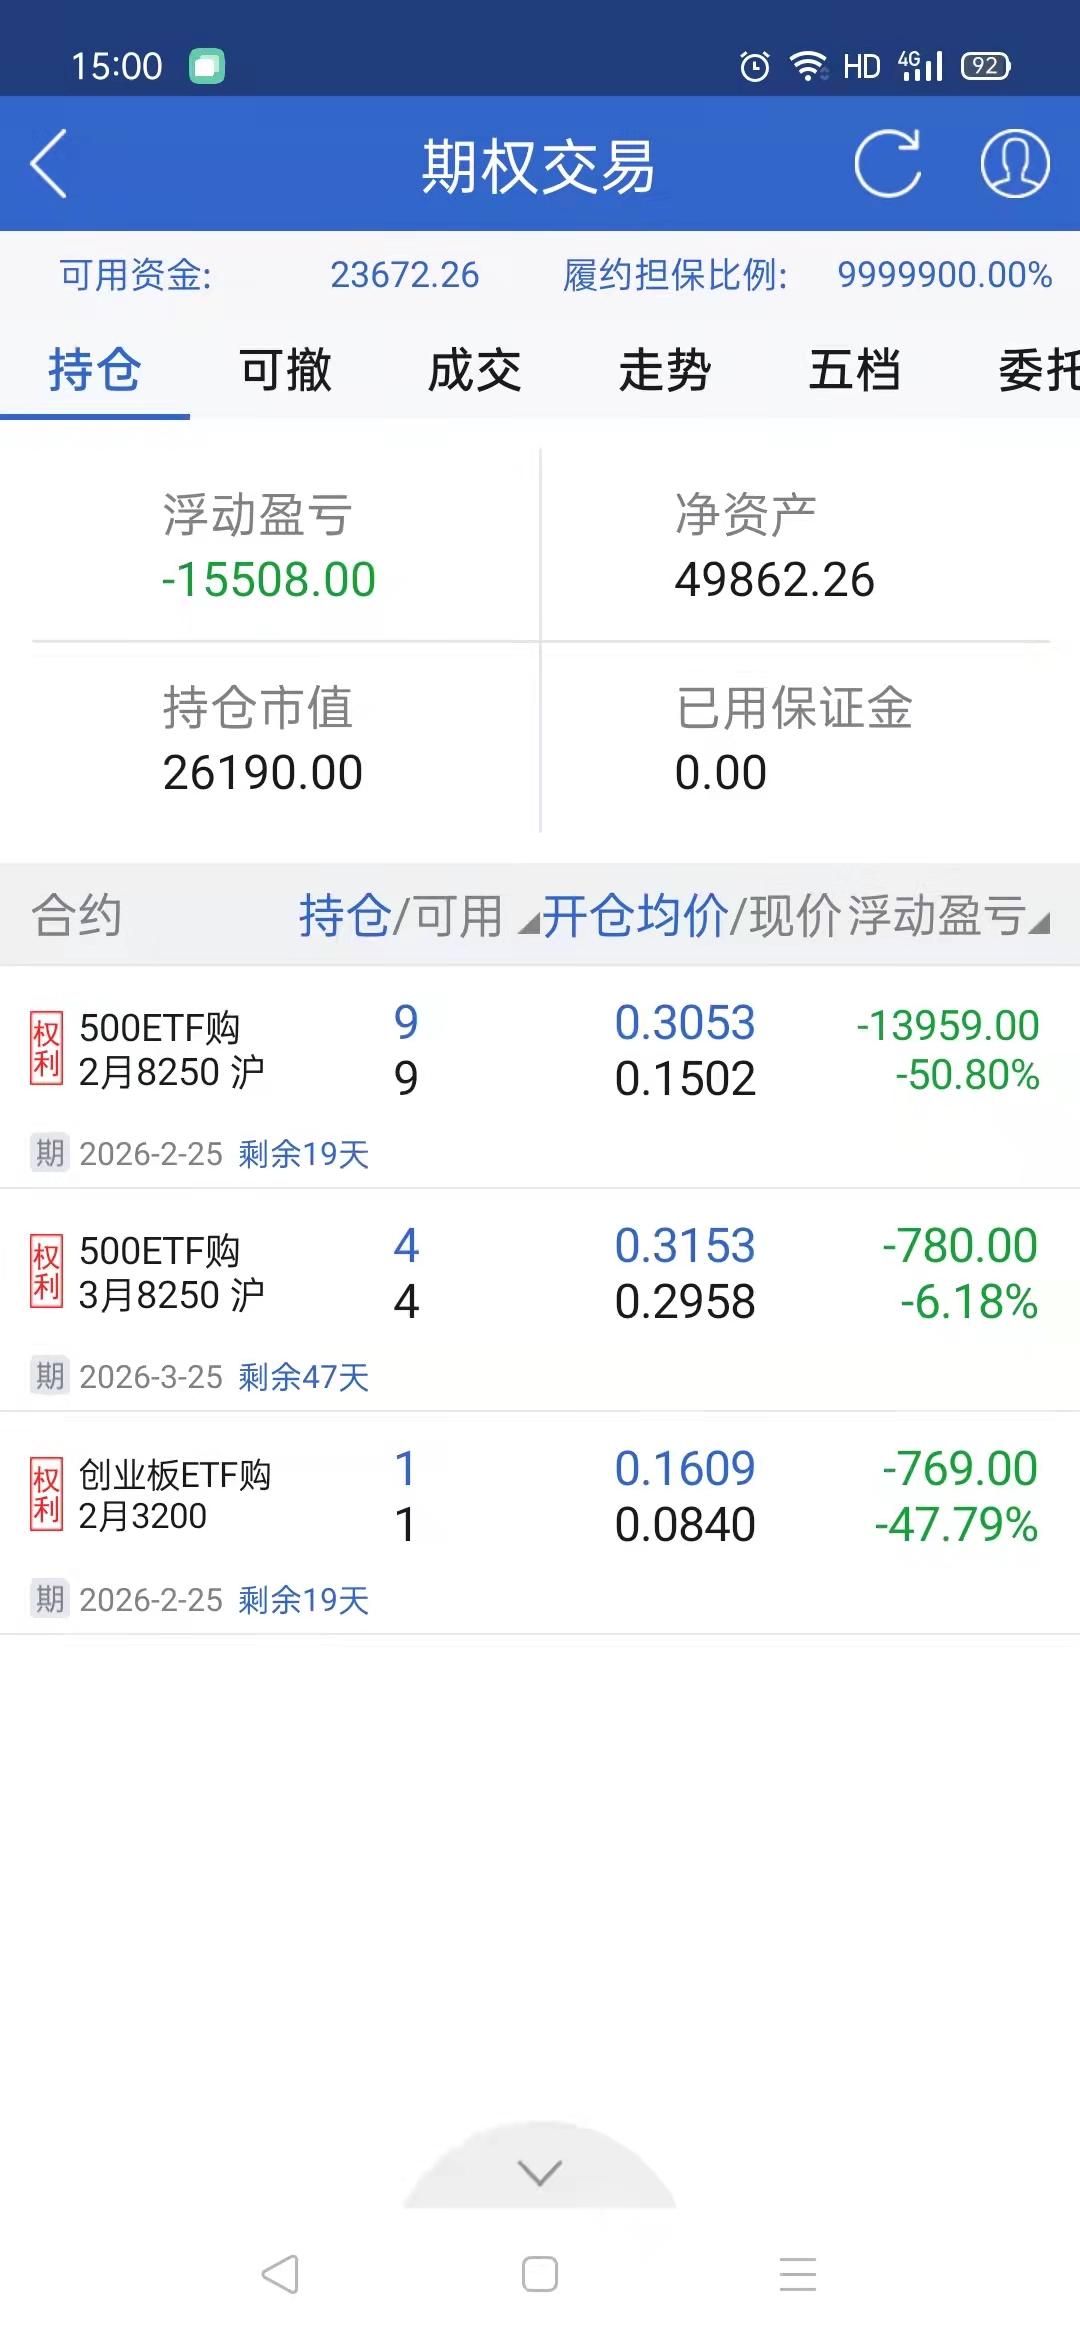Open the Android recent apps menu
This screenshot has width=1080, height=2340.
pyautogui.click(x=798, y=2274)
